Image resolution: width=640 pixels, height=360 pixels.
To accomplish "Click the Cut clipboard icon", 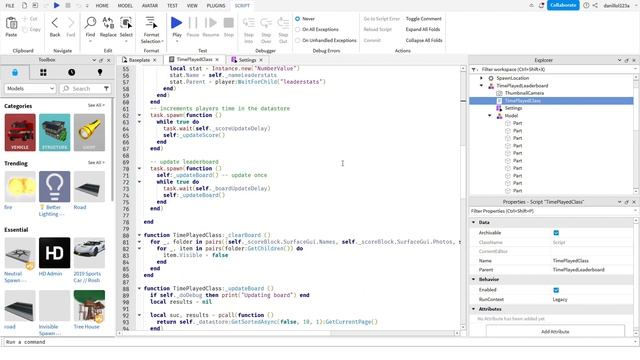I will (x=30, y=19).
